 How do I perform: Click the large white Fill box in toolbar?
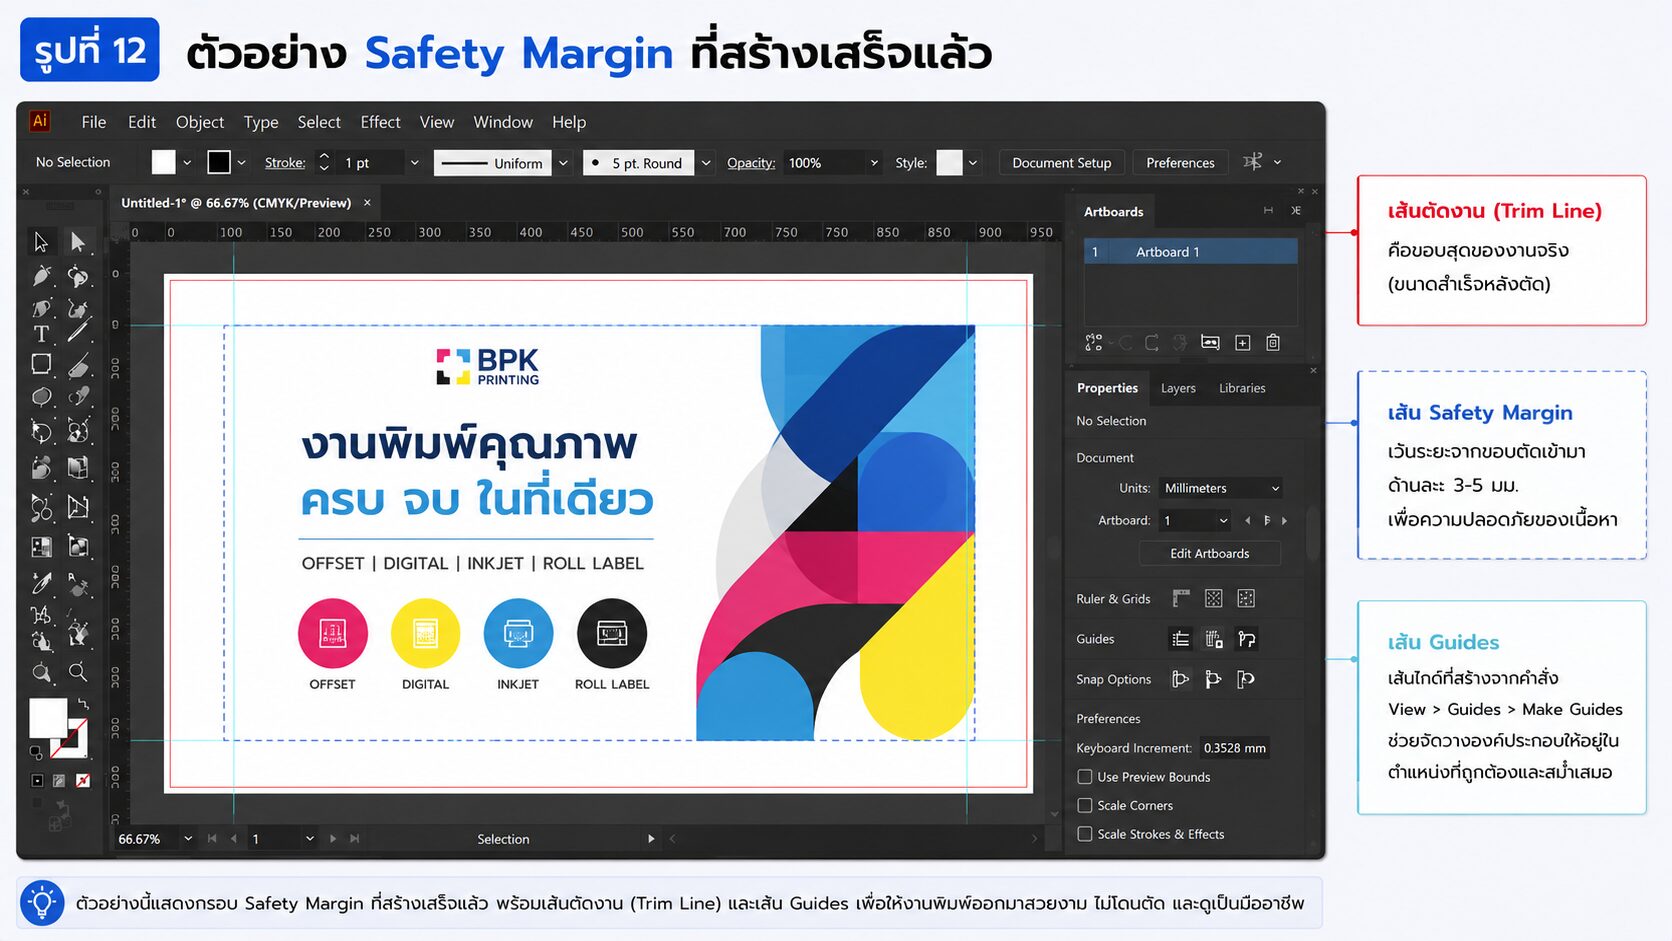(x=48, y=718)
